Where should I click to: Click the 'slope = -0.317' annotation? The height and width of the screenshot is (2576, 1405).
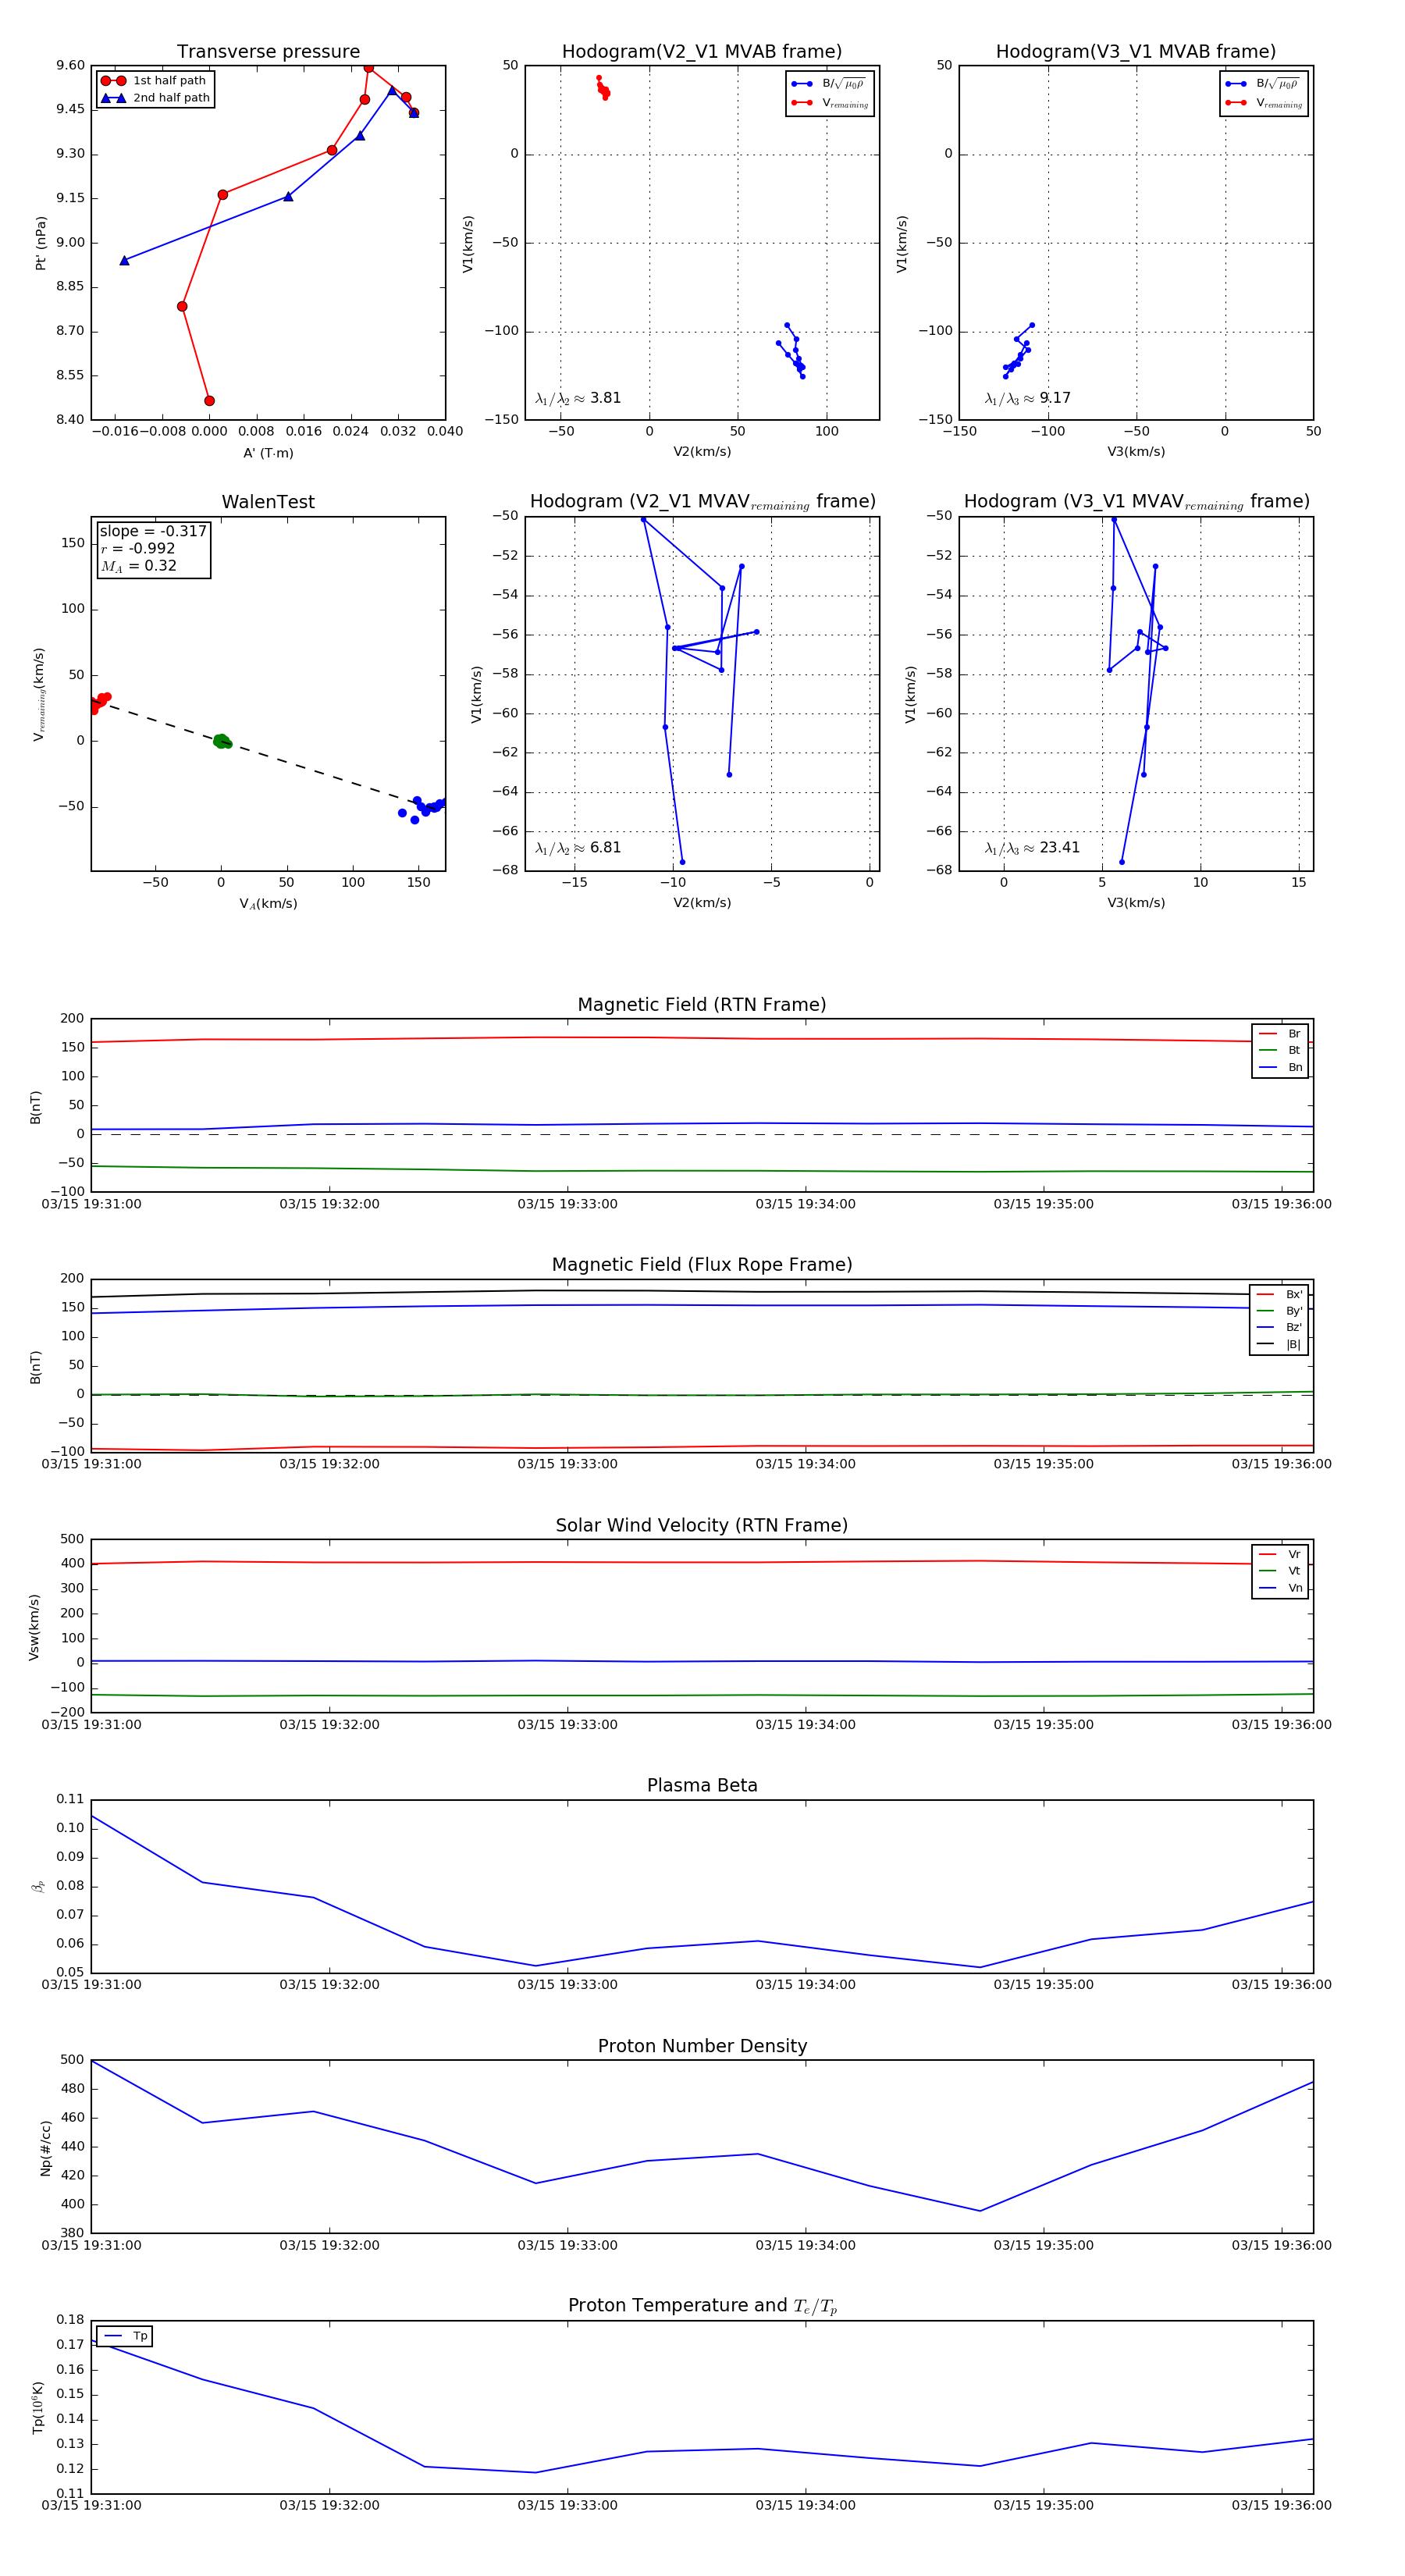tap(153, 531)
